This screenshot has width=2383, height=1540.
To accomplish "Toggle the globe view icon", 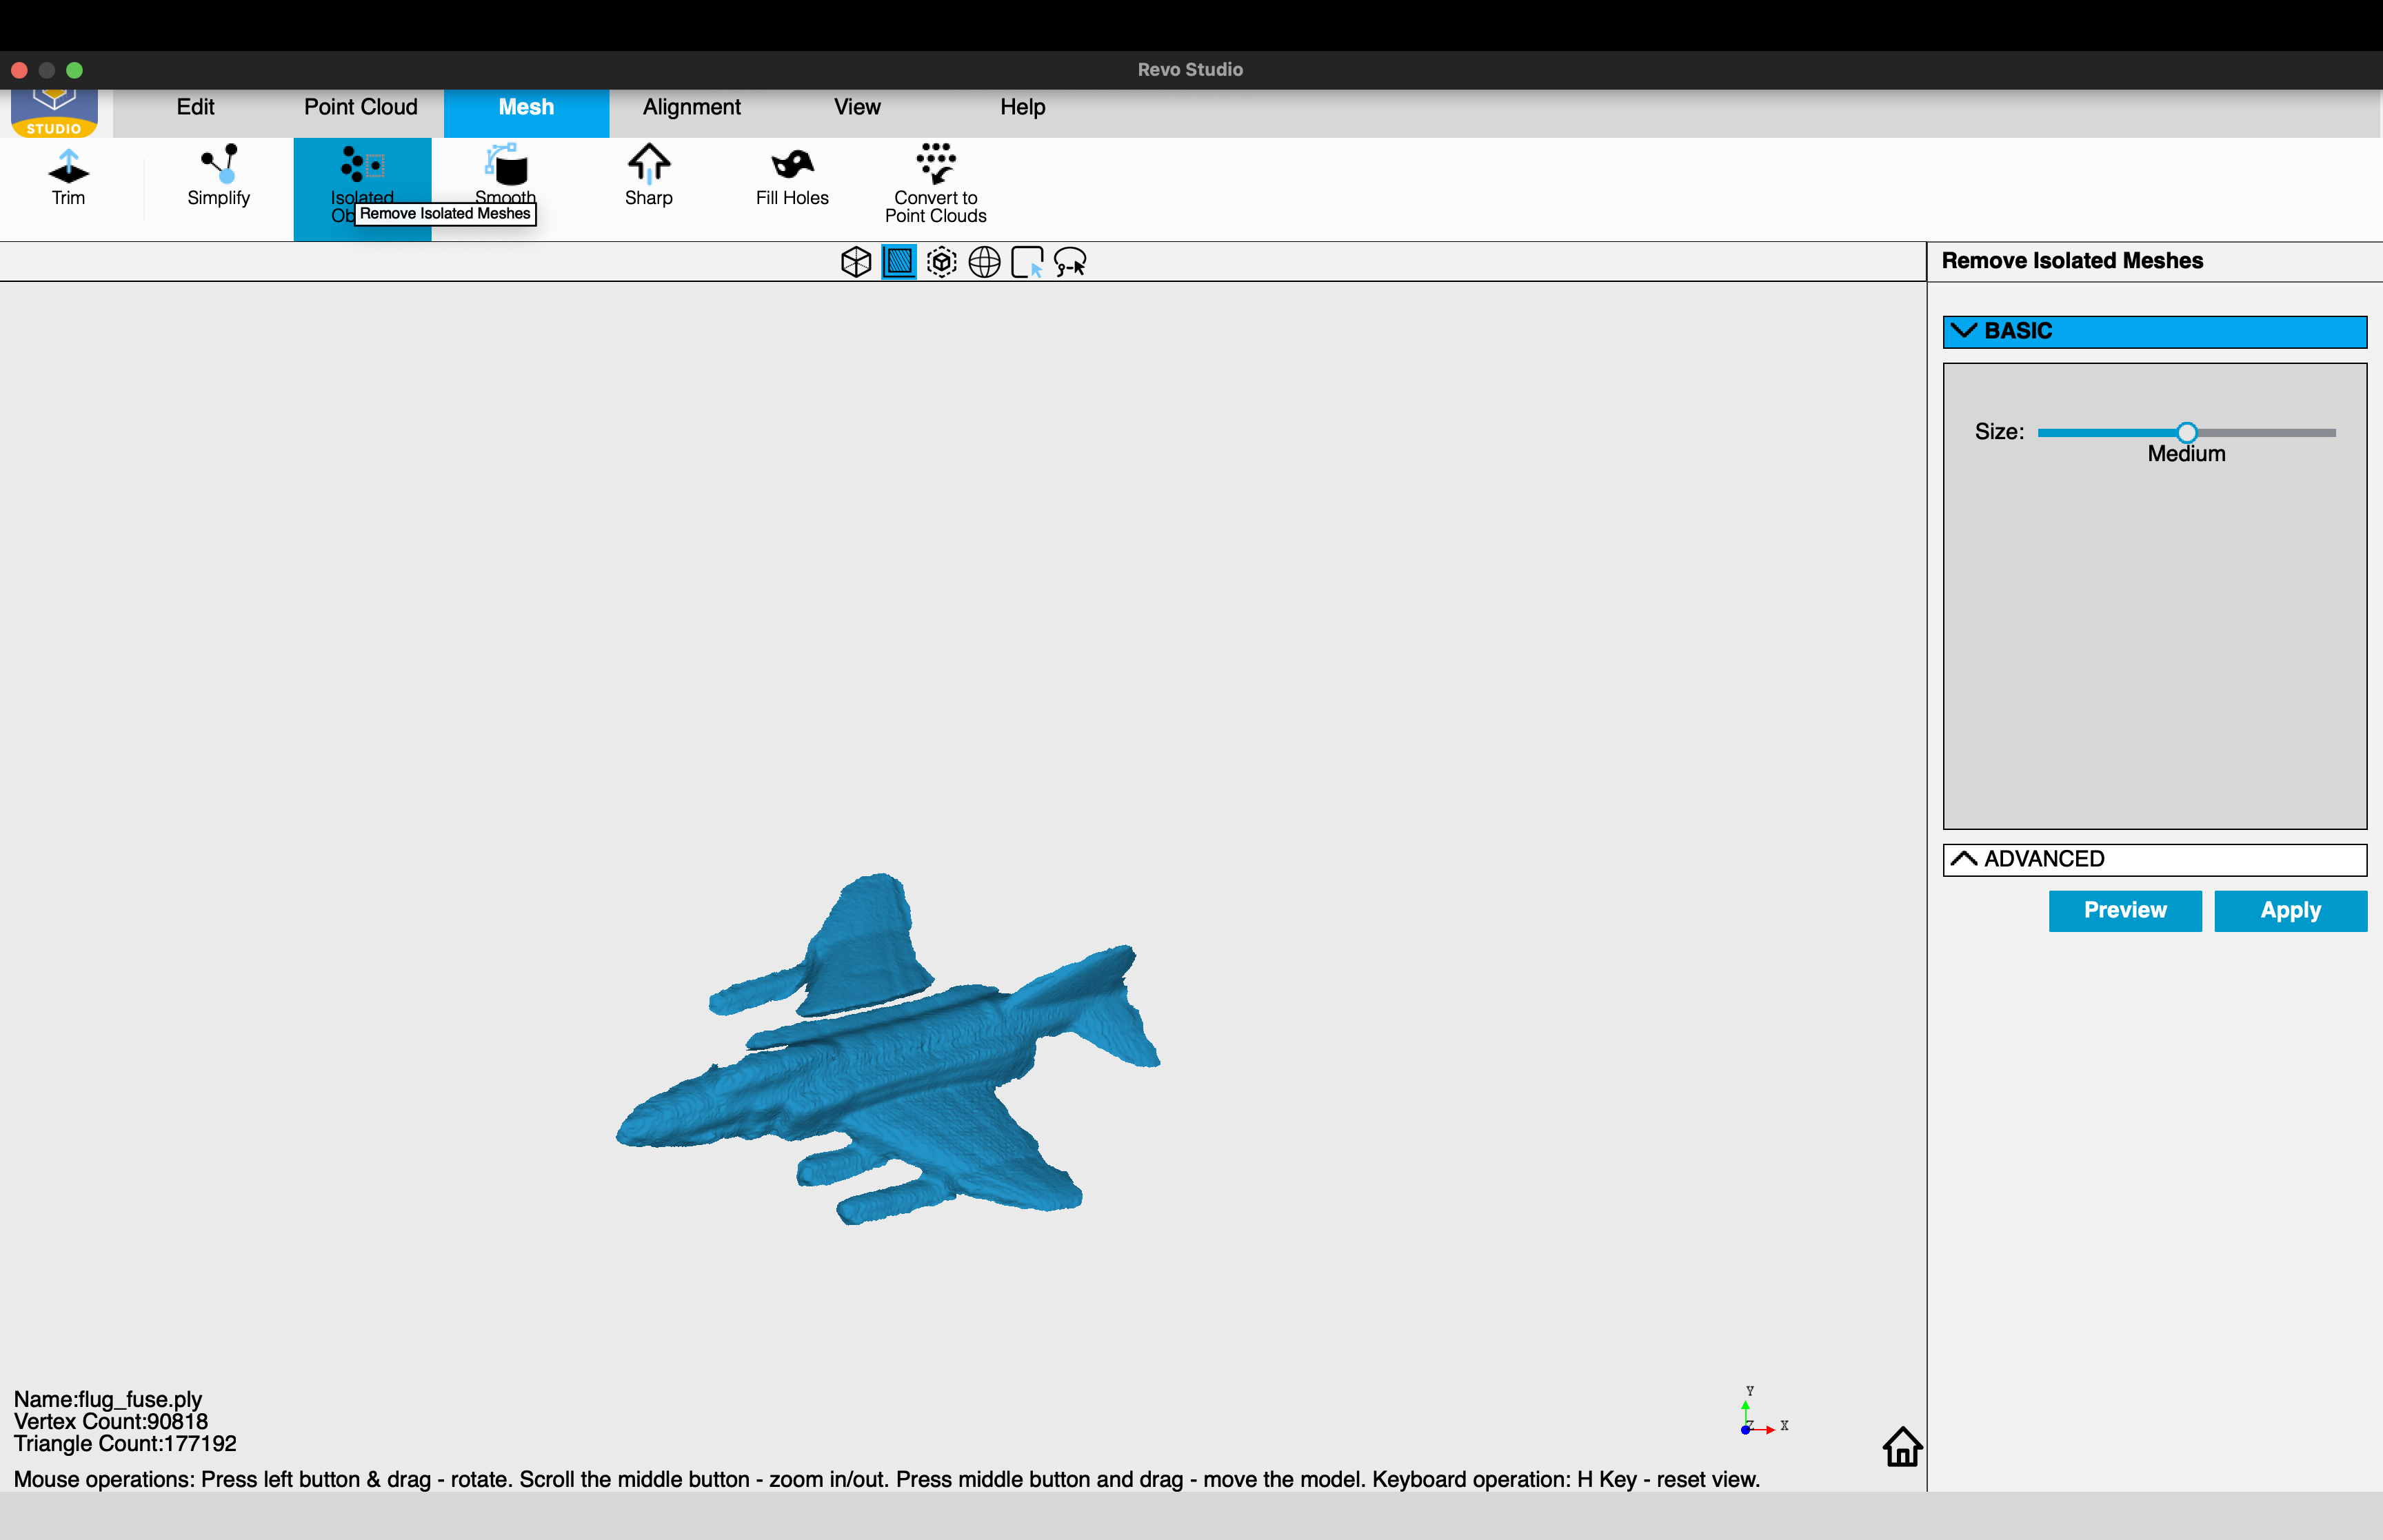I will coord(984,262).
